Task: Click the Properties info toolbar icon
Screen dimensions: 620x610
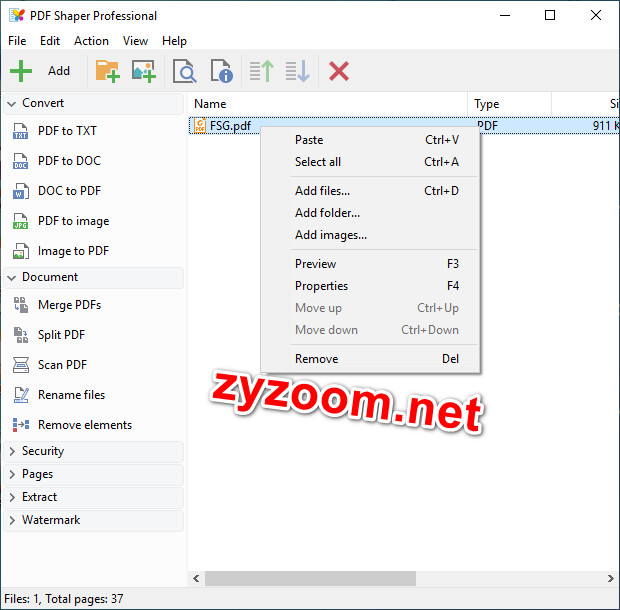Action: click(221, 71)
